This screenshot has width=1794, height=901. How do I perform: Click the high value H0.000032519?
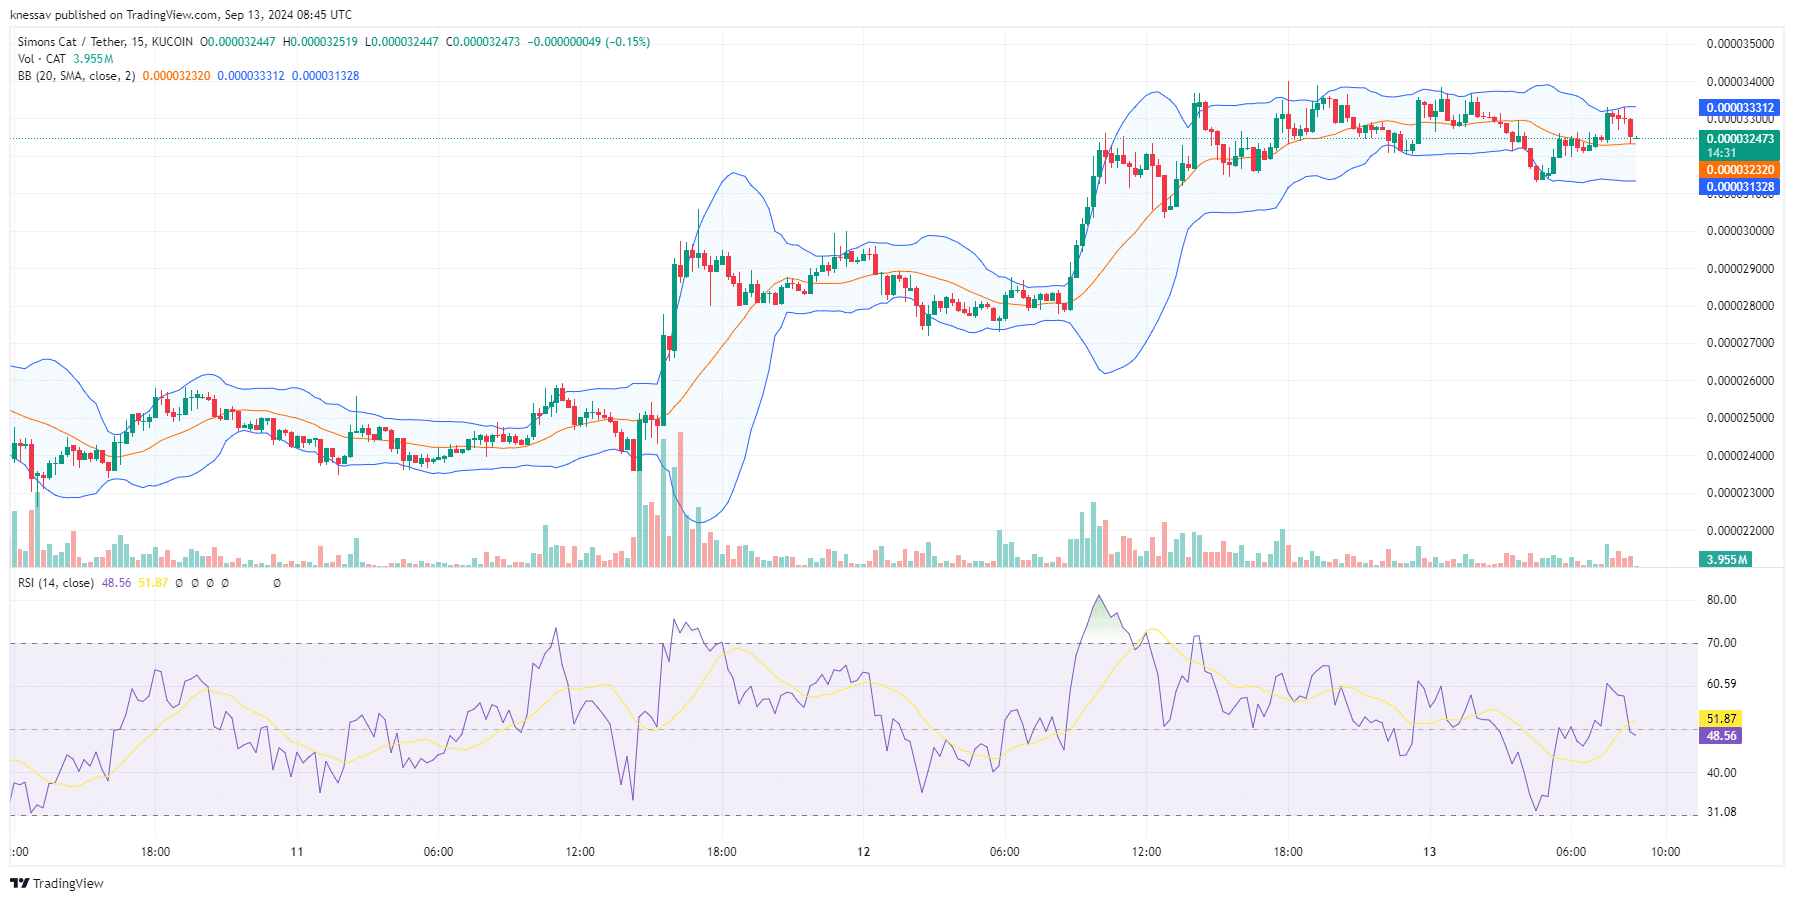(x=320, y=42)
